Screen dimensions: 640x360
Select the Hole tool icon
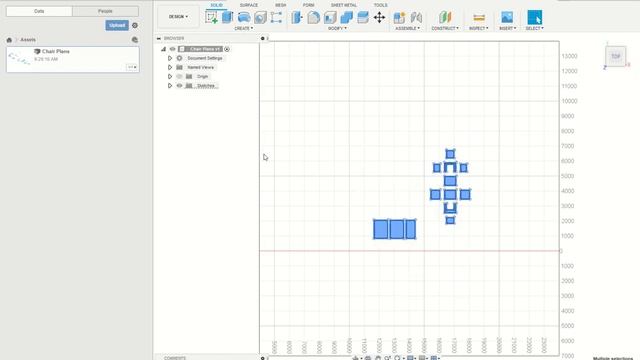tap(260, 17)
